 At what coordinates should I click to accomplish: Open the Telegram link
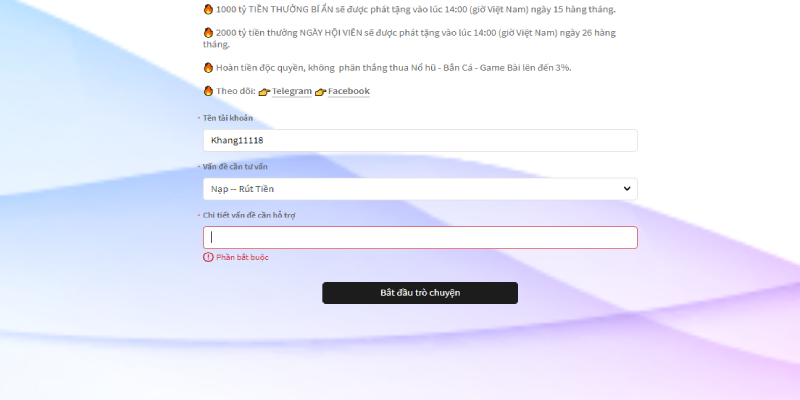(x=291, y=91)
